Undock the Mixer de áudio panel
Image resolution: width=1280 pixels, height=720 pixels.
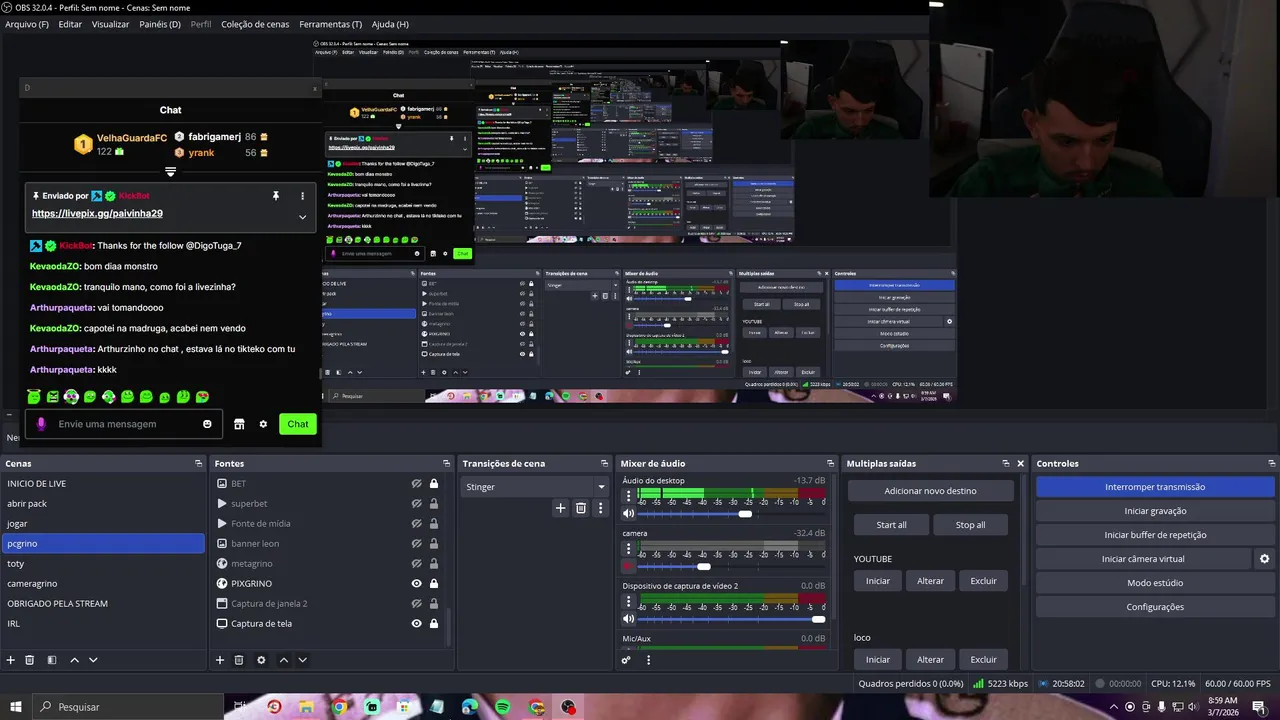tap(830, 463)
